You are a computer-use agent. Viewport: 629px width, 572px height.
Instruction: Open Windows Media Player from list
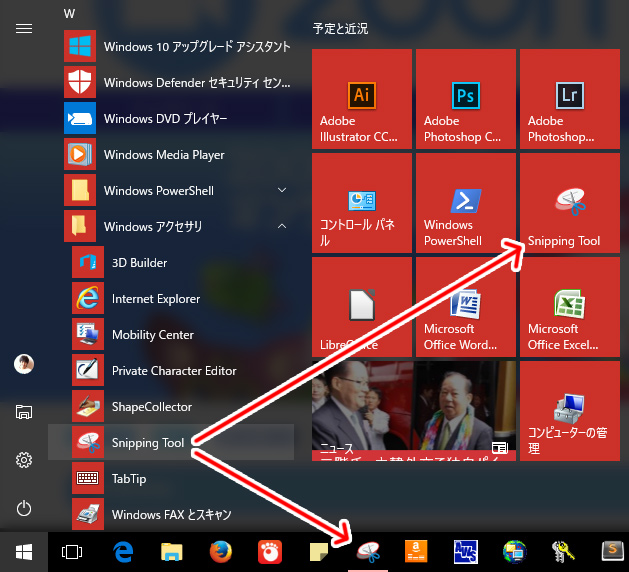(163, 155)
